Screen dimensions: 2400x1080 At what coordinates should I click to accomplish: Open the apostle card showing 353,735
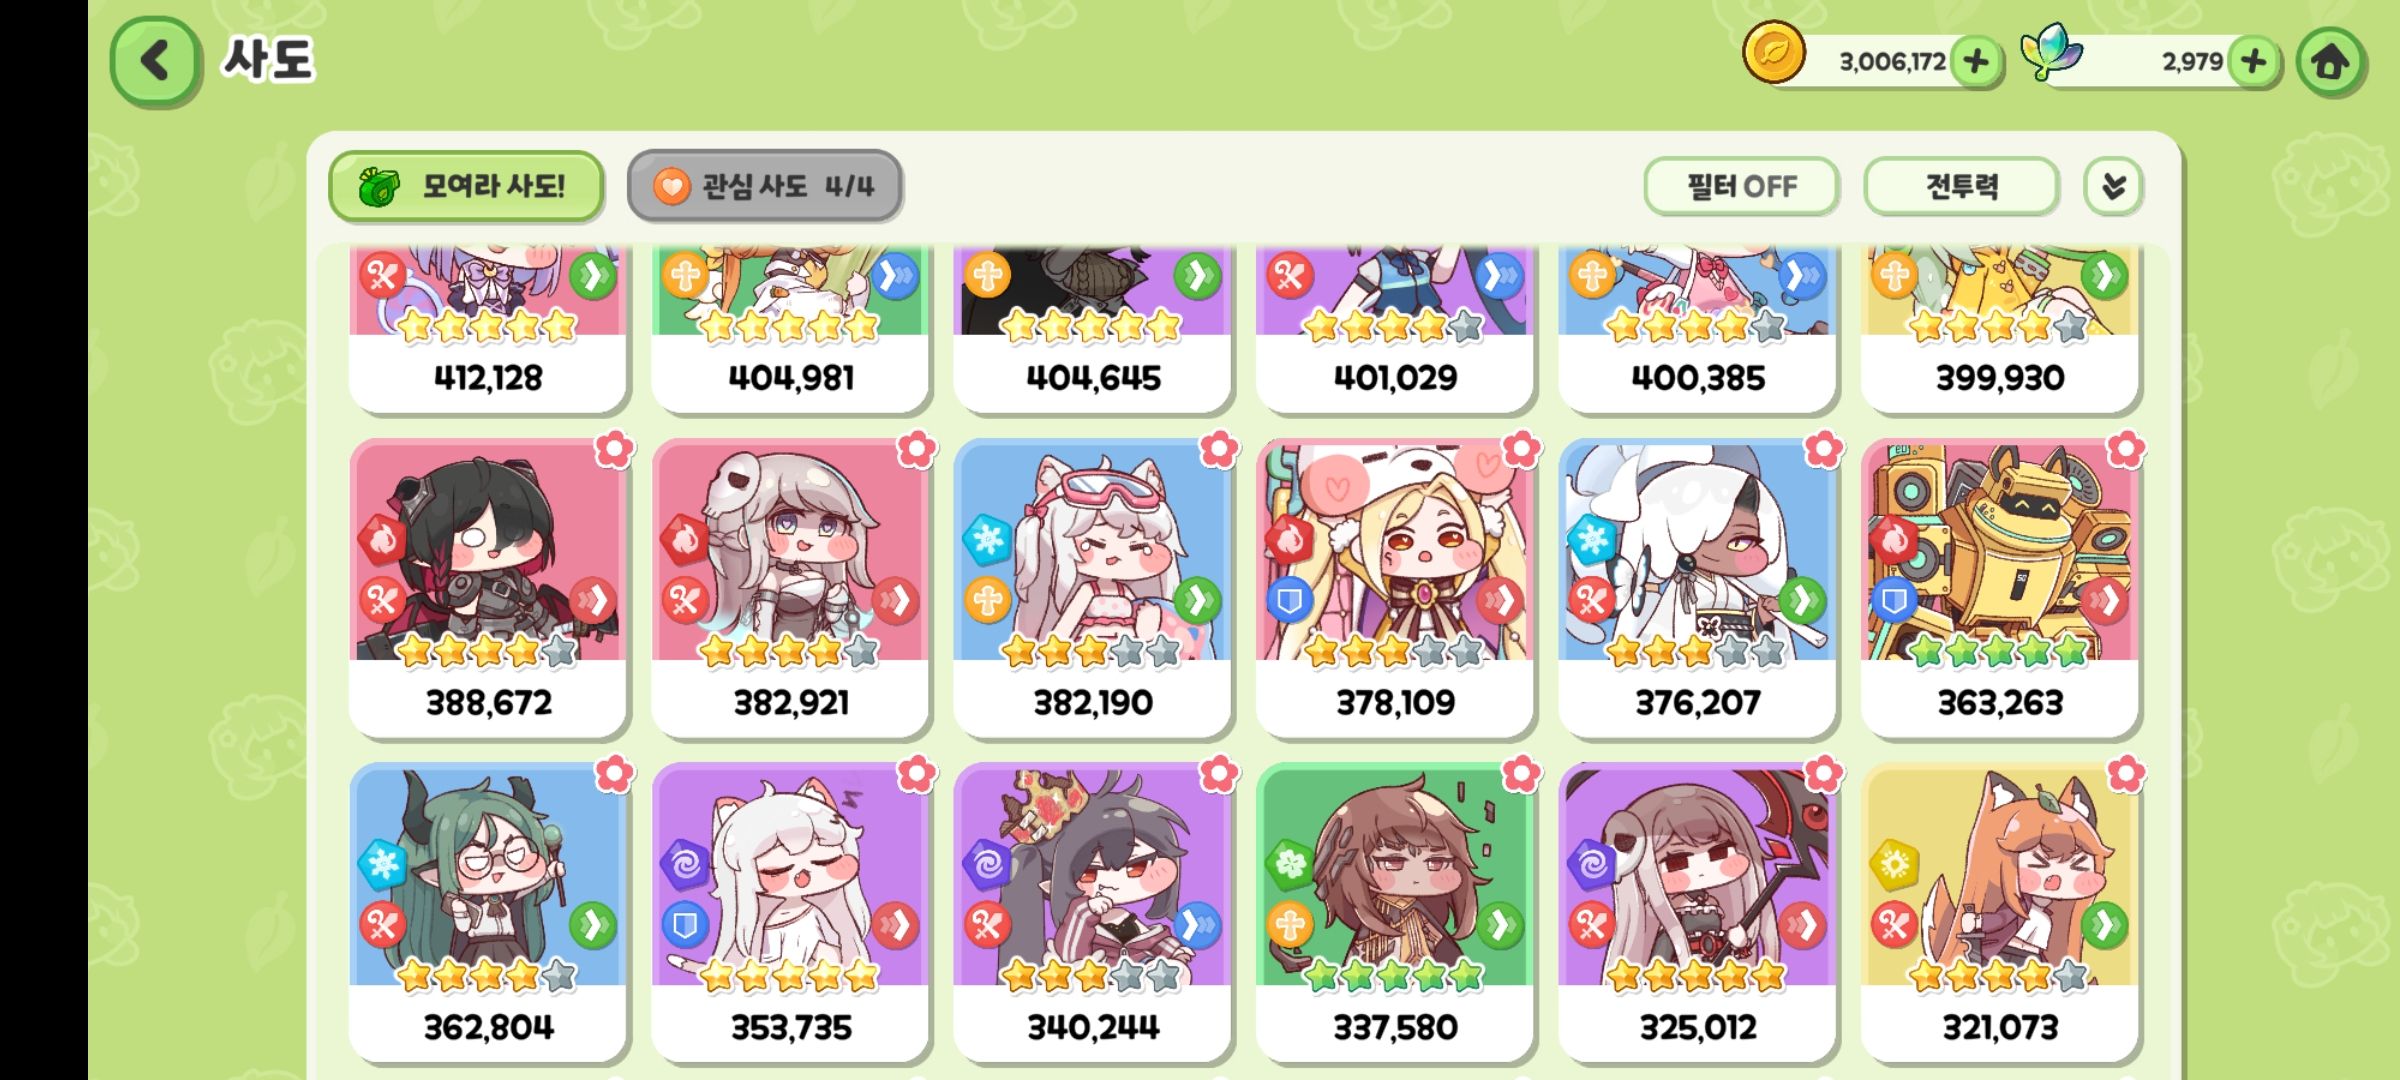[791, 912]
